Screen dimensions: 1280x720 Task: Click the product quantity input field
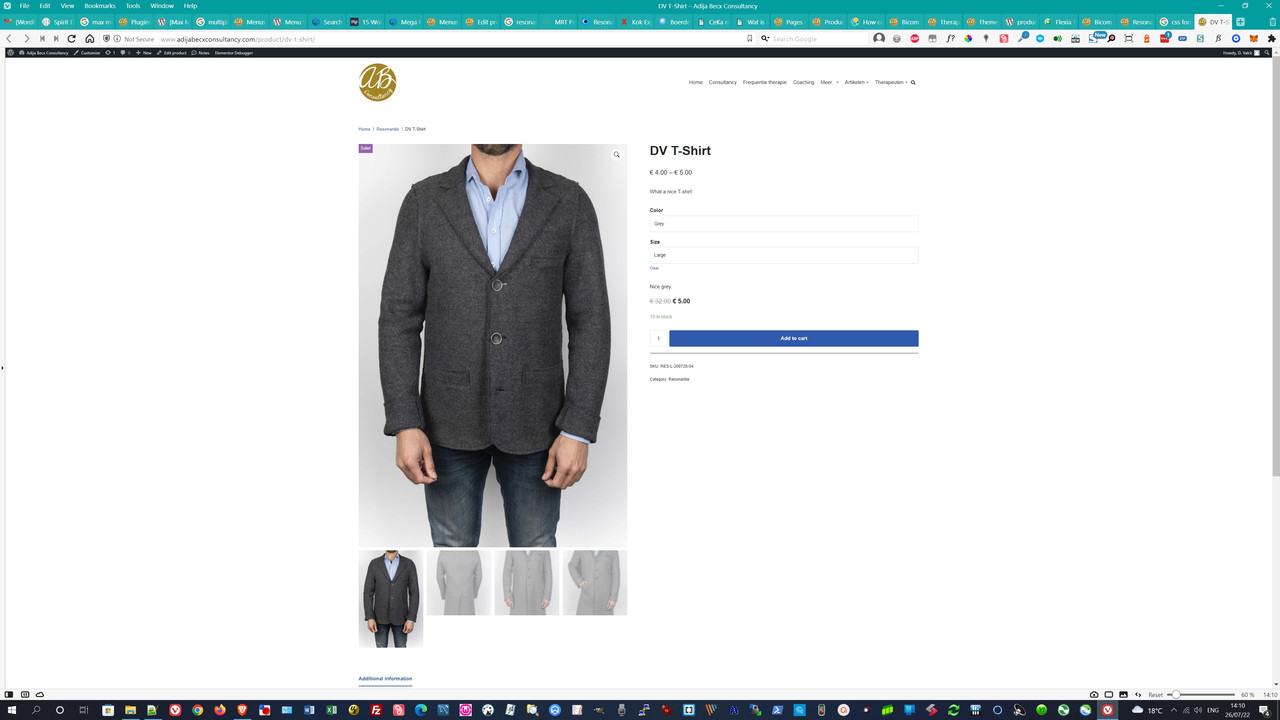tap(658, 338)
